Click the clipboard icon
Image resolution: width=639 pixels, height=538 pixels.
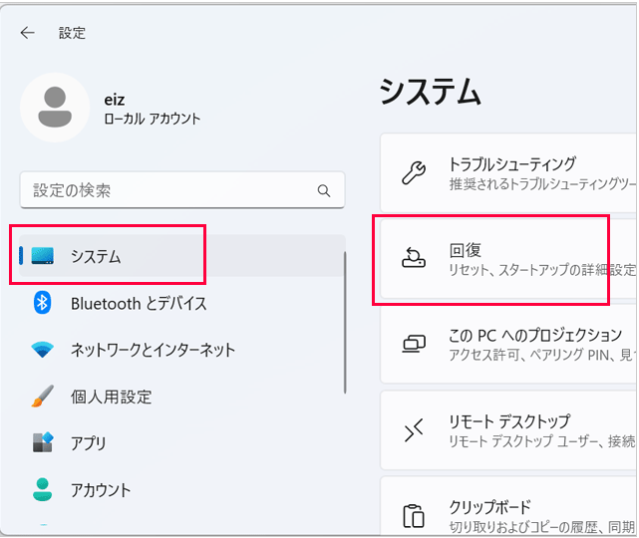413,515
